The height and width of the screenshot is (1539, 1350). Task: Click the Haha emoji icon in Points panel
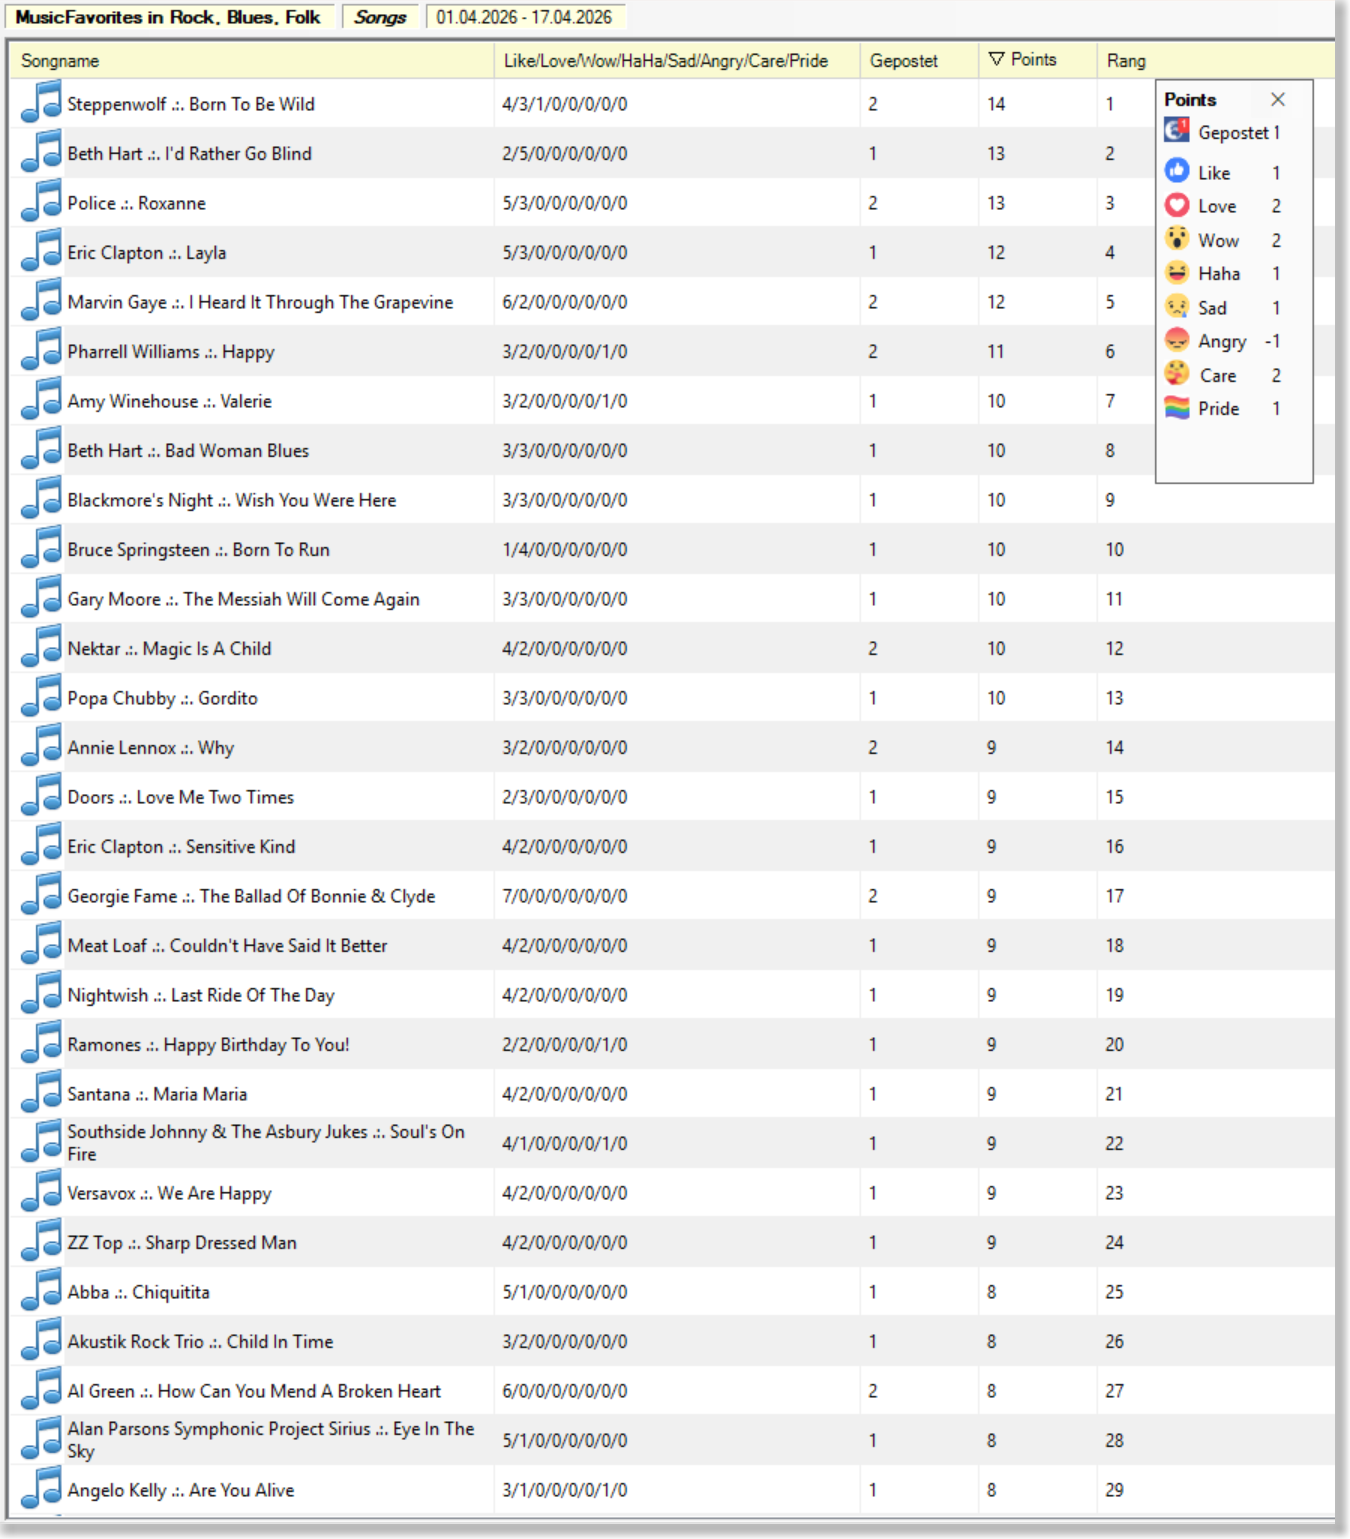pyautogui.click(x=1177, y=273)
